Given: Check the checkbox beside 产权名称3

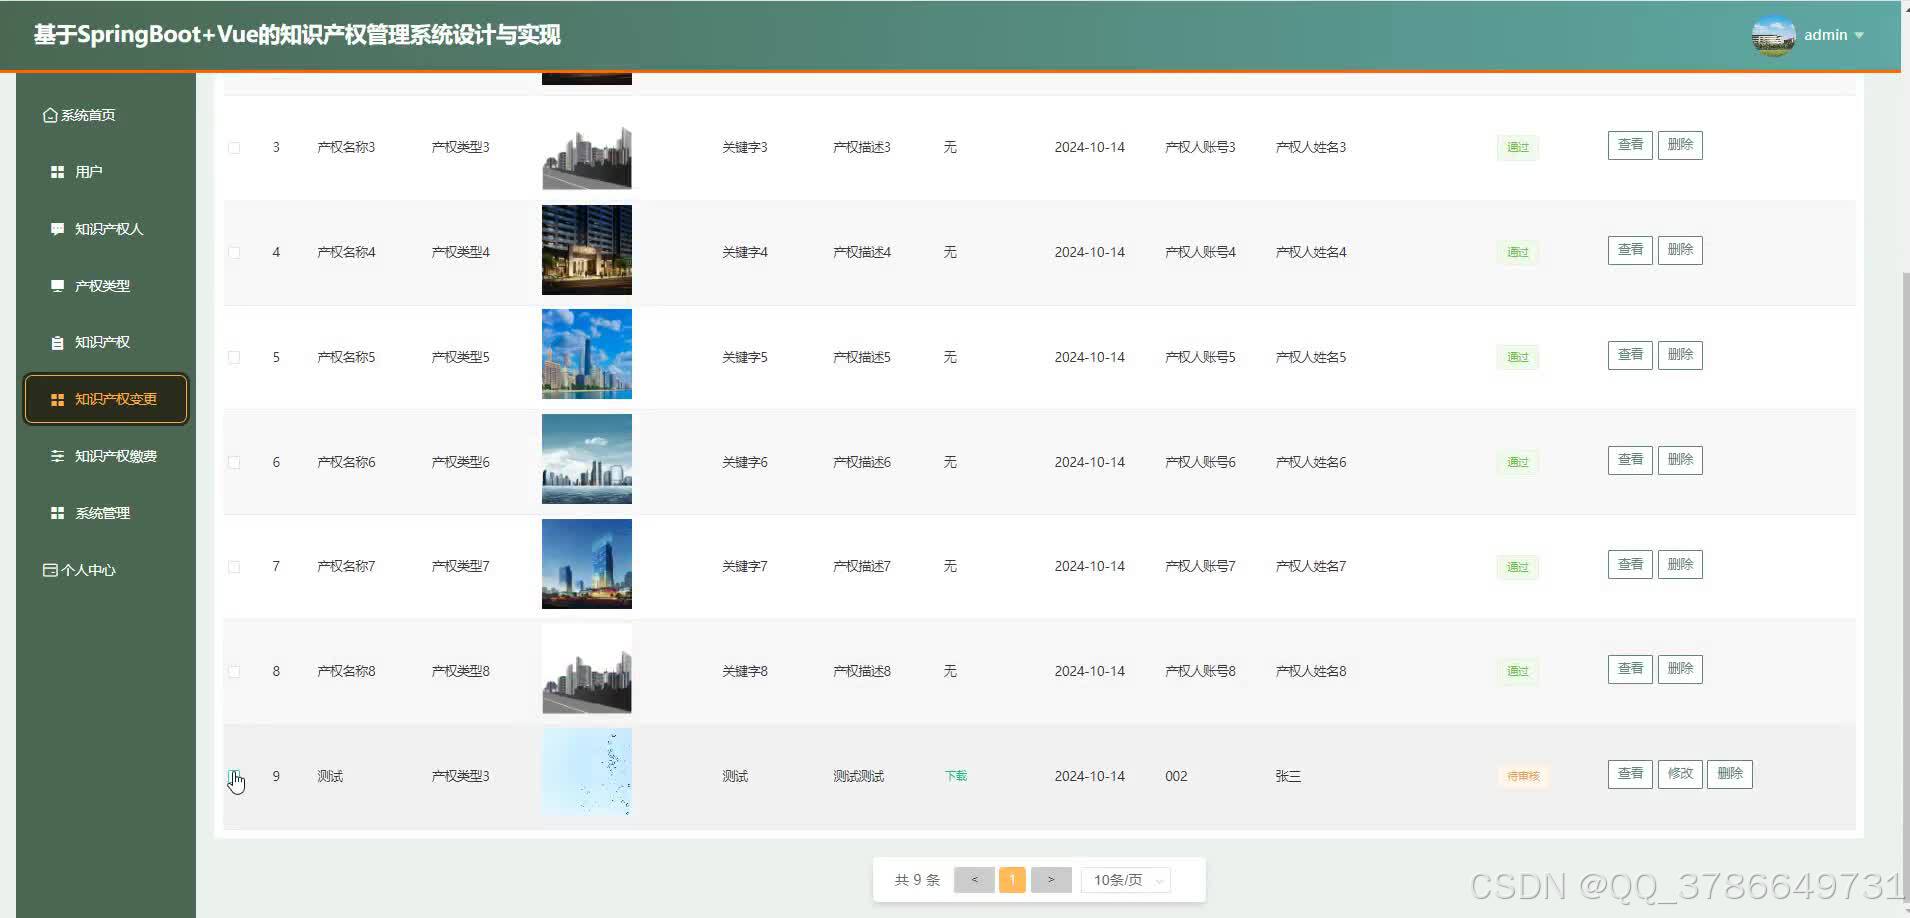Looking at the screenshot, I should point(234,146).
